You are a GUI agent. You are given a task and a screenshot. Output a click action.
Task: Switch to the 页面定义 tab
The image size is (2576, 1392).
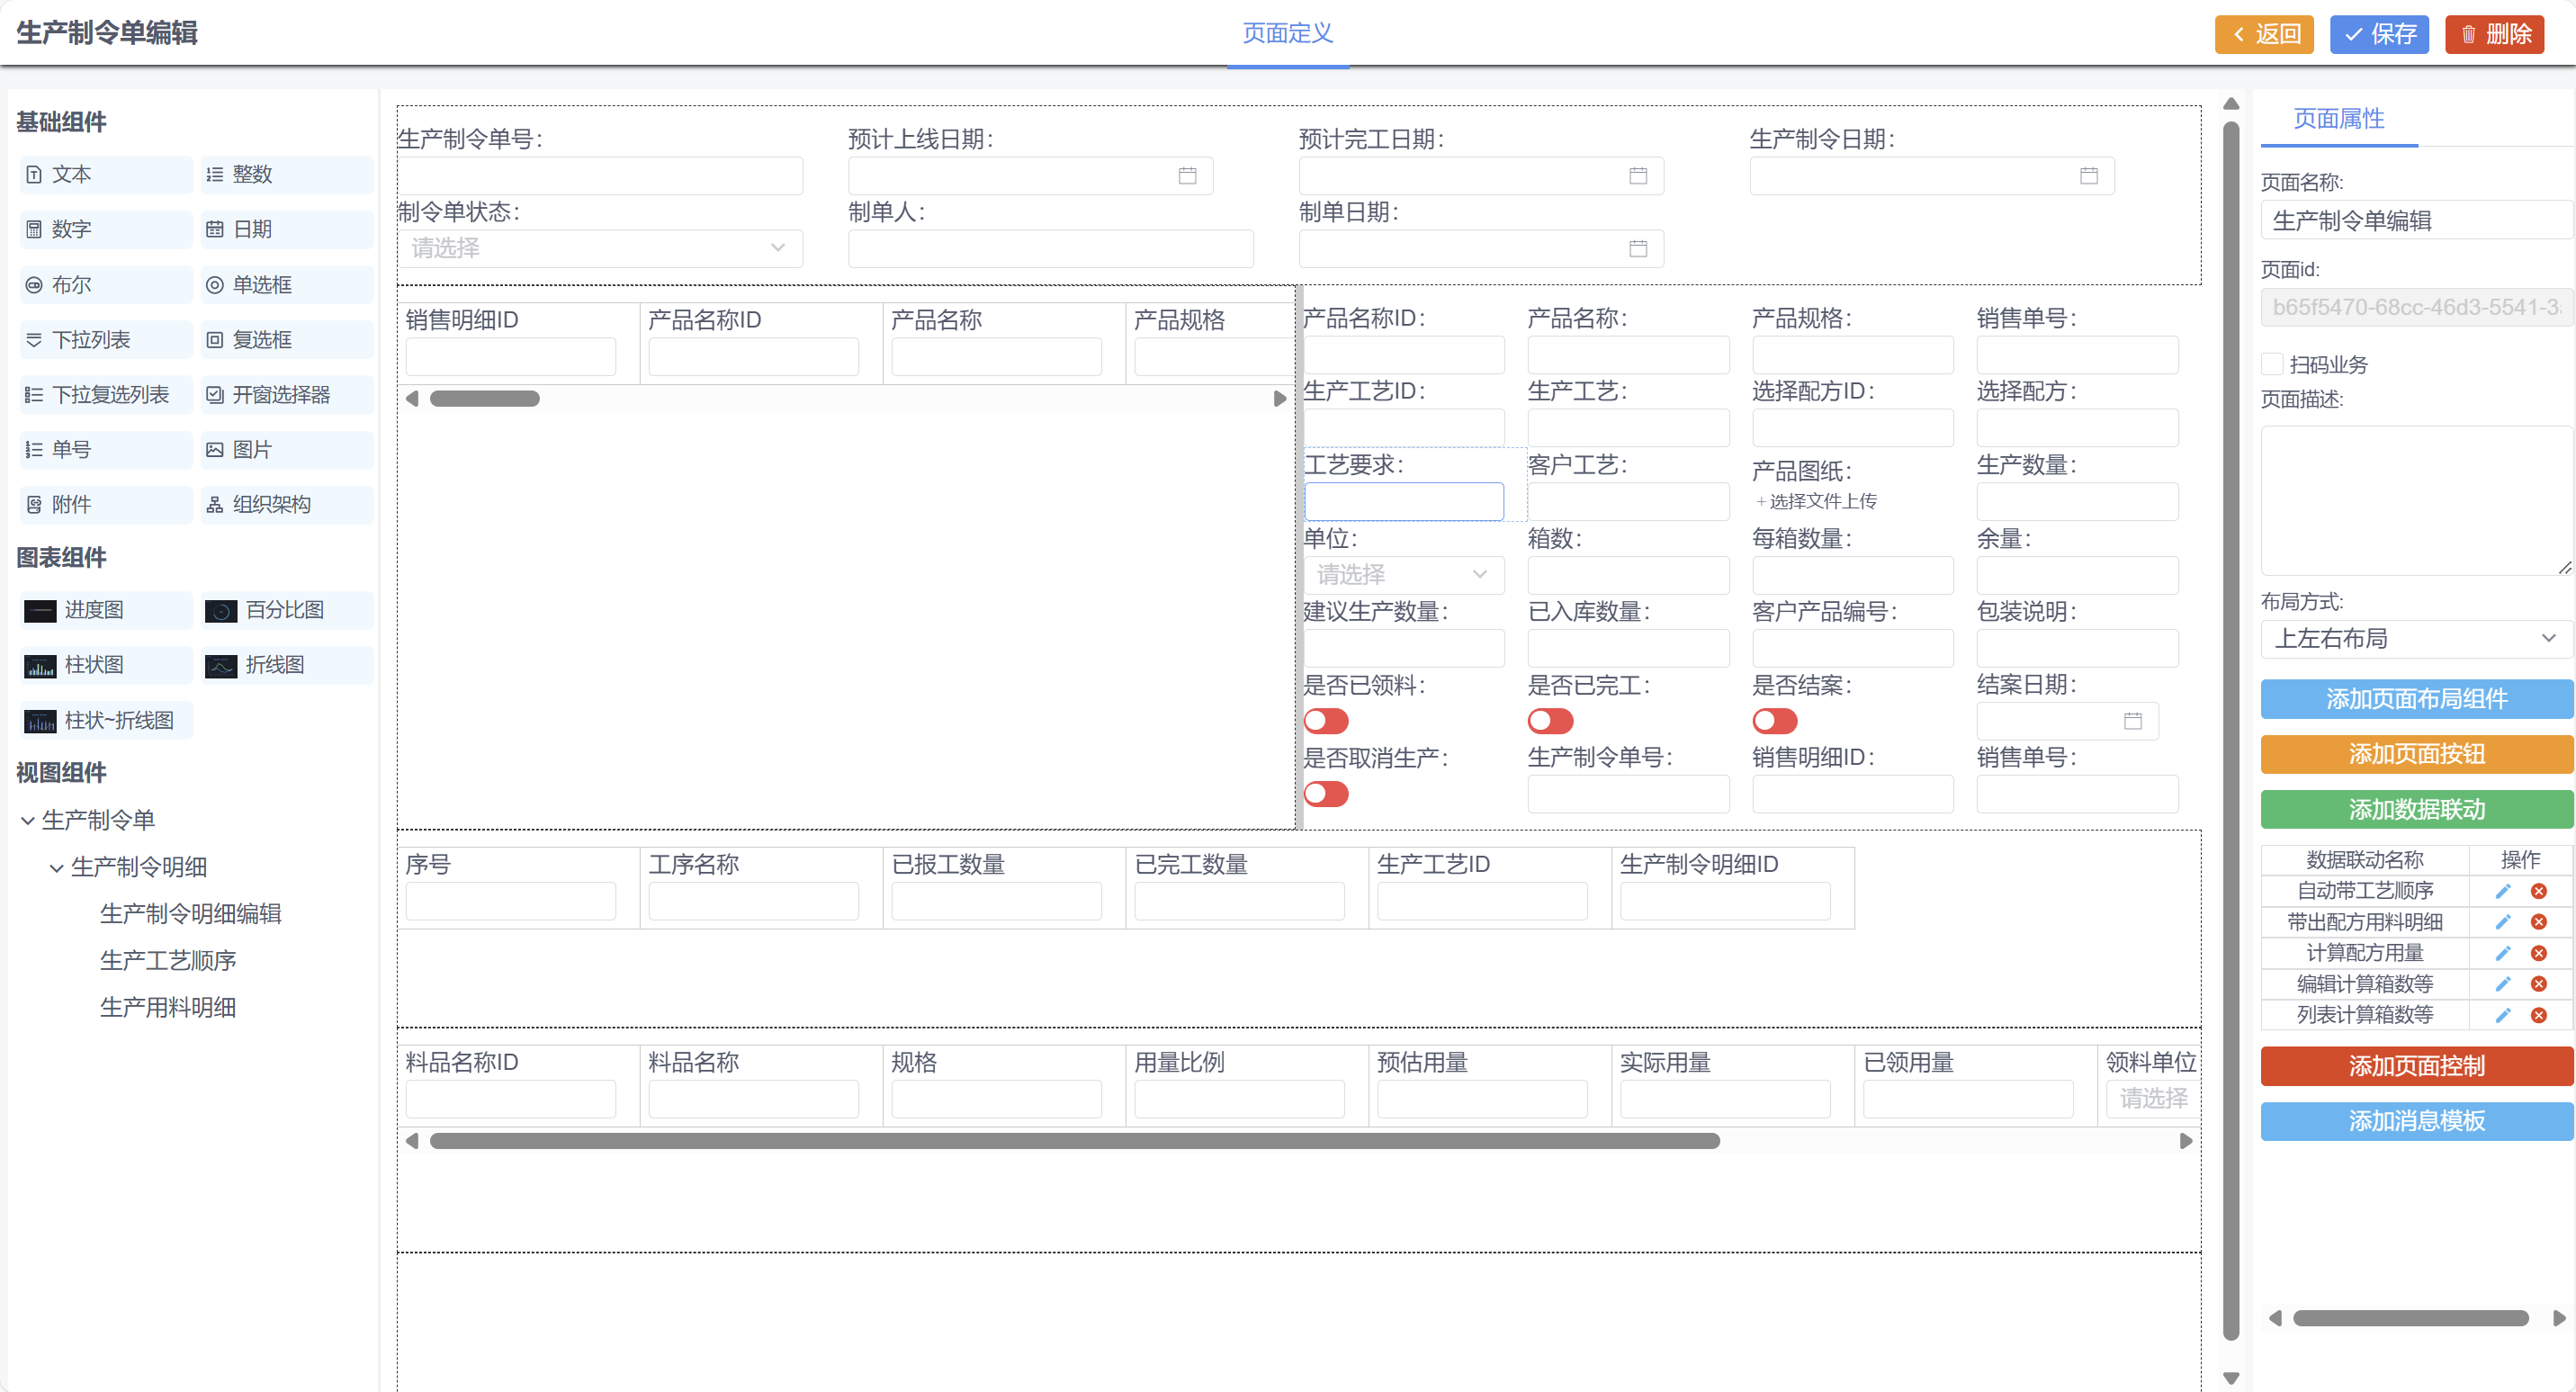tap(1287, 33)
